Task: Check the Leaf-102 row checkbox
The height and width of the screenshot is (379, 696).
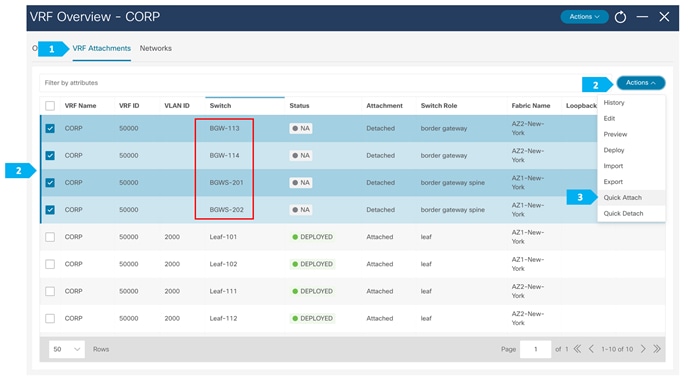Action: tap(50, 264)
